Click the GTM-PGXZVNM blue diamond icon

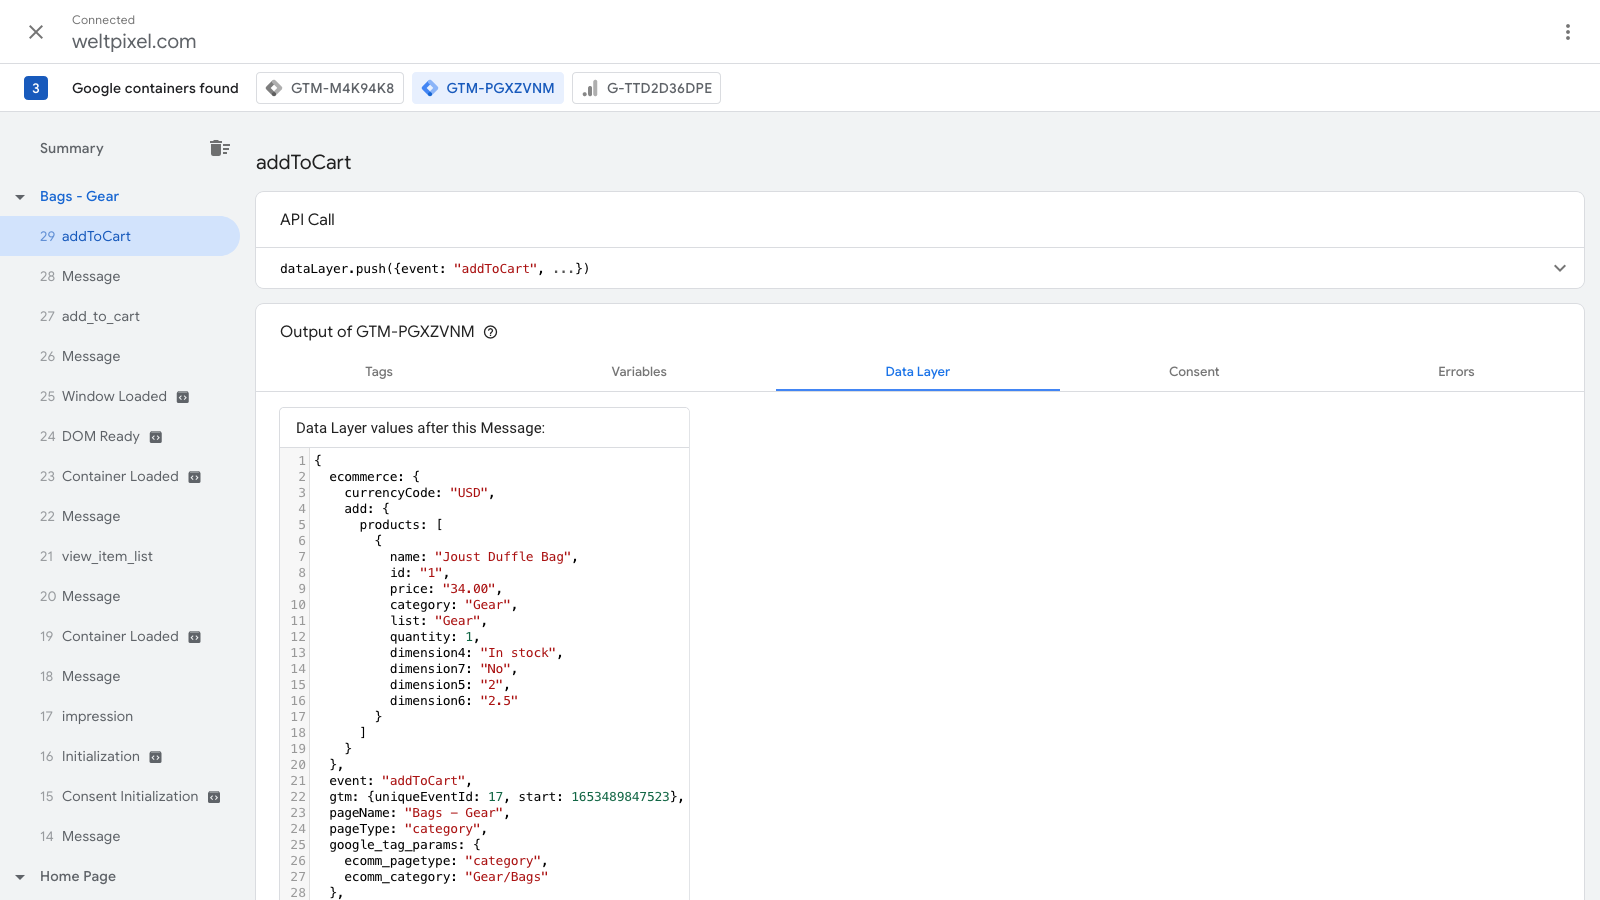tap(430, 88)
